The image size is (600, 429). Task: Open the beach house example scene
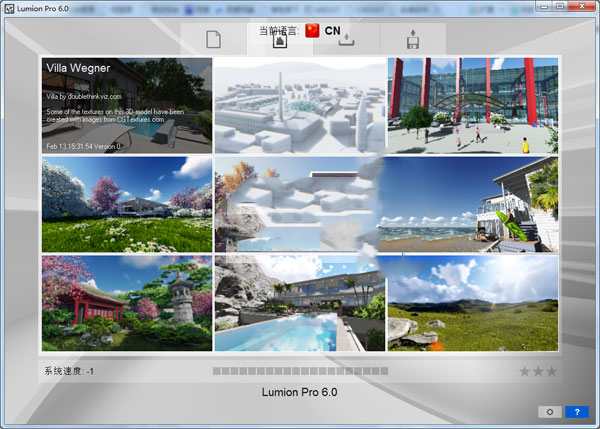(x=472, y=204)
